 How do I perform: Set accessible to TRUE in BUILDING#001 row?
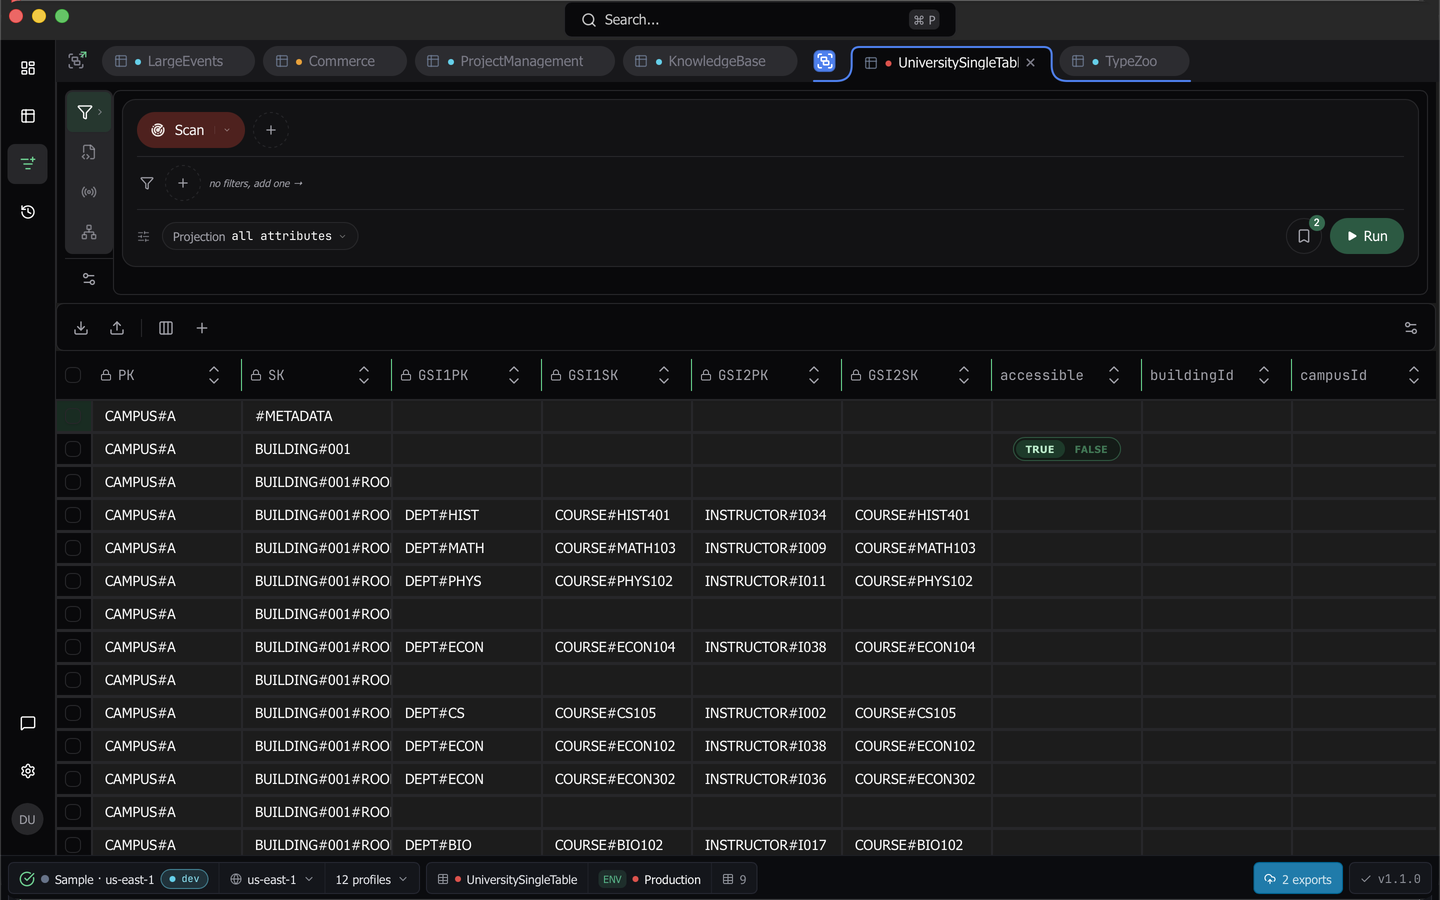tap(1040, 449)
